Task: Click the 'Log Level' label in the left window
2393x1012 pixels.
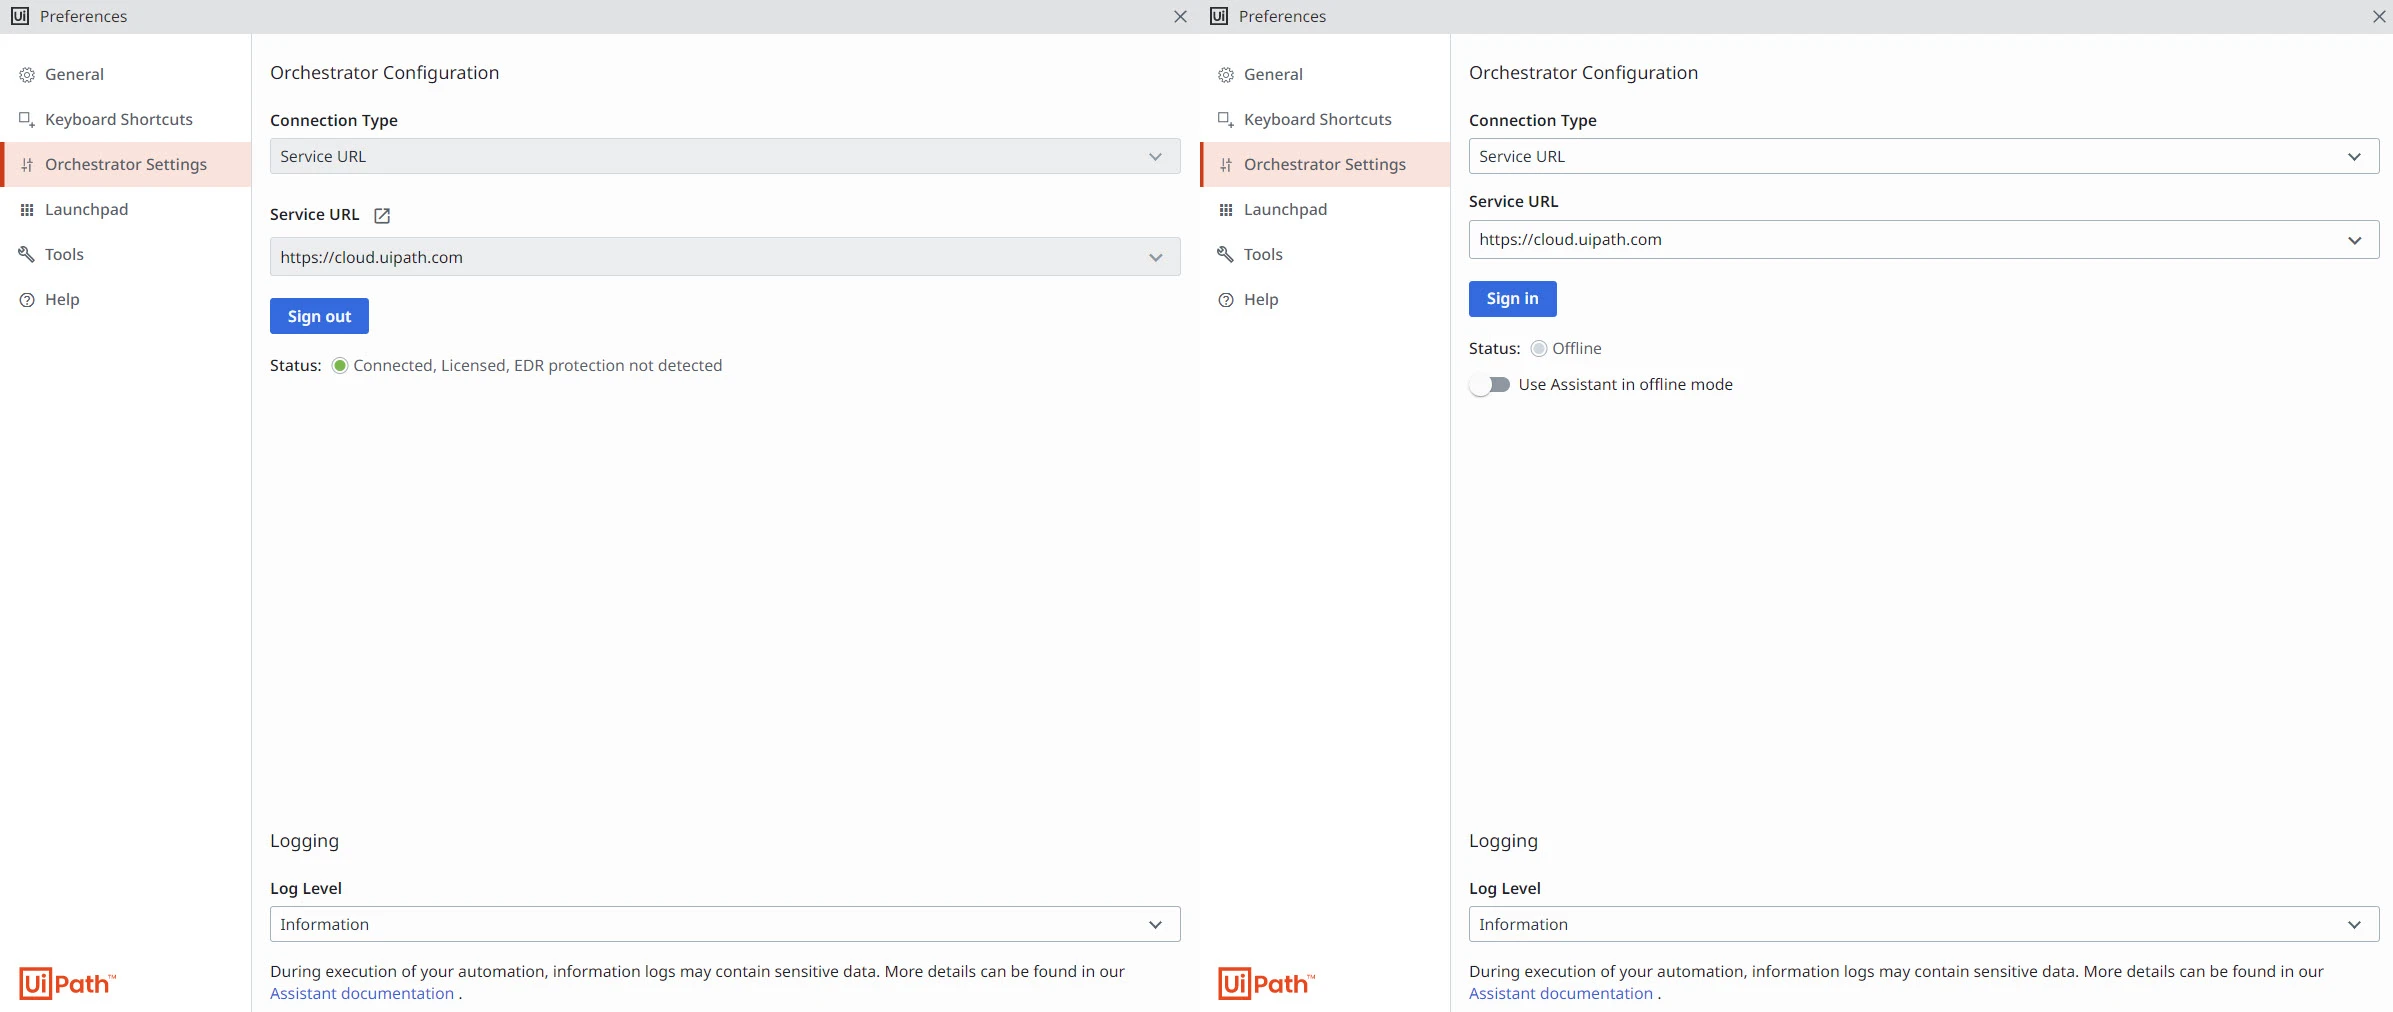Action: tap(306, 889)
